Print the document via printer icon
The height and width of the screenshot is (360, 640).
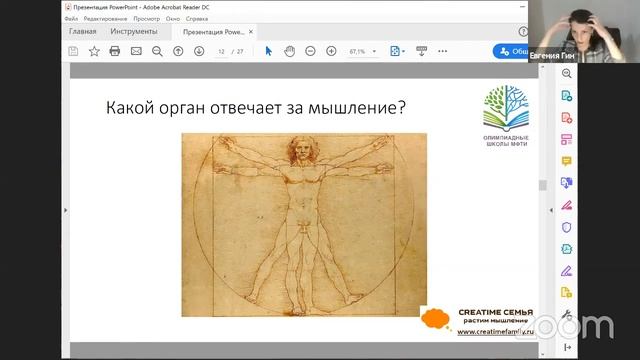(x=115, y=51)
